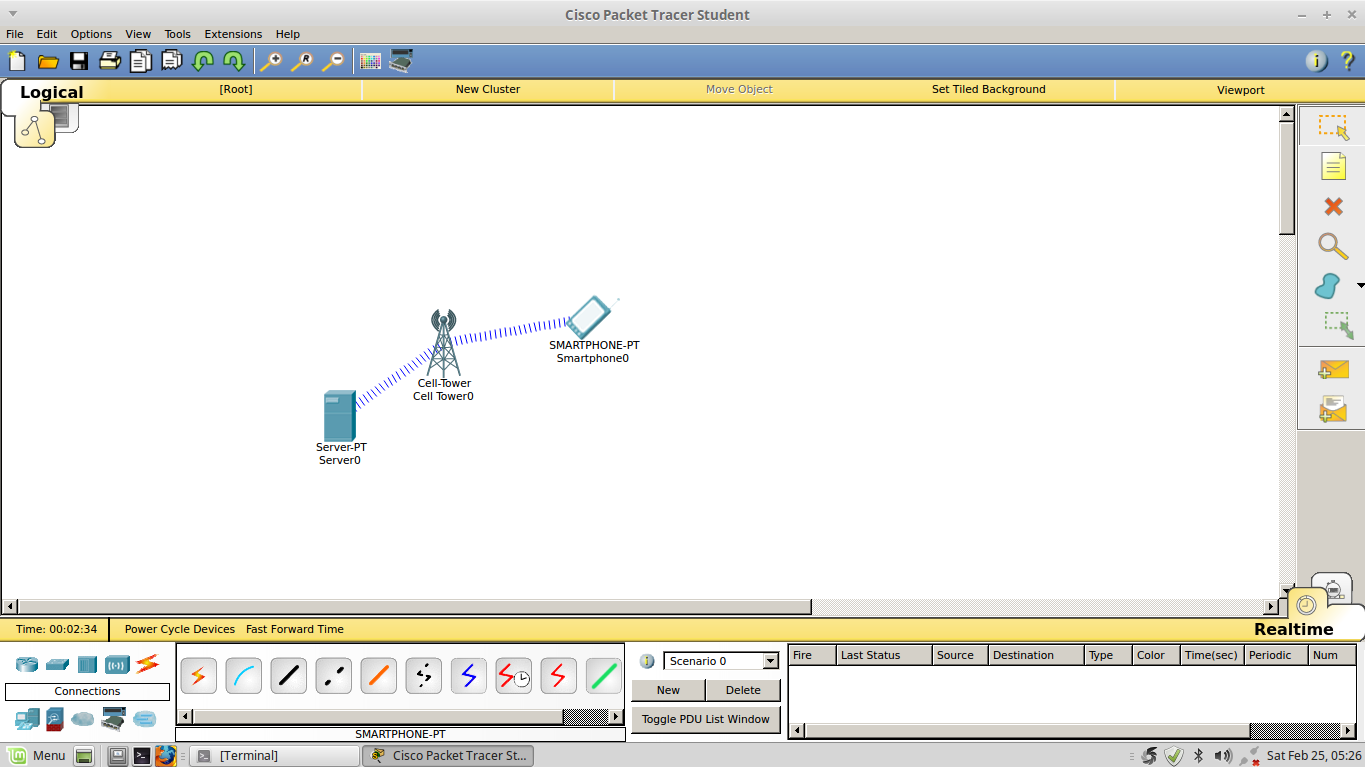Select the Place Note tool
Screen dimensions: 1365x767
point(1333,166)
